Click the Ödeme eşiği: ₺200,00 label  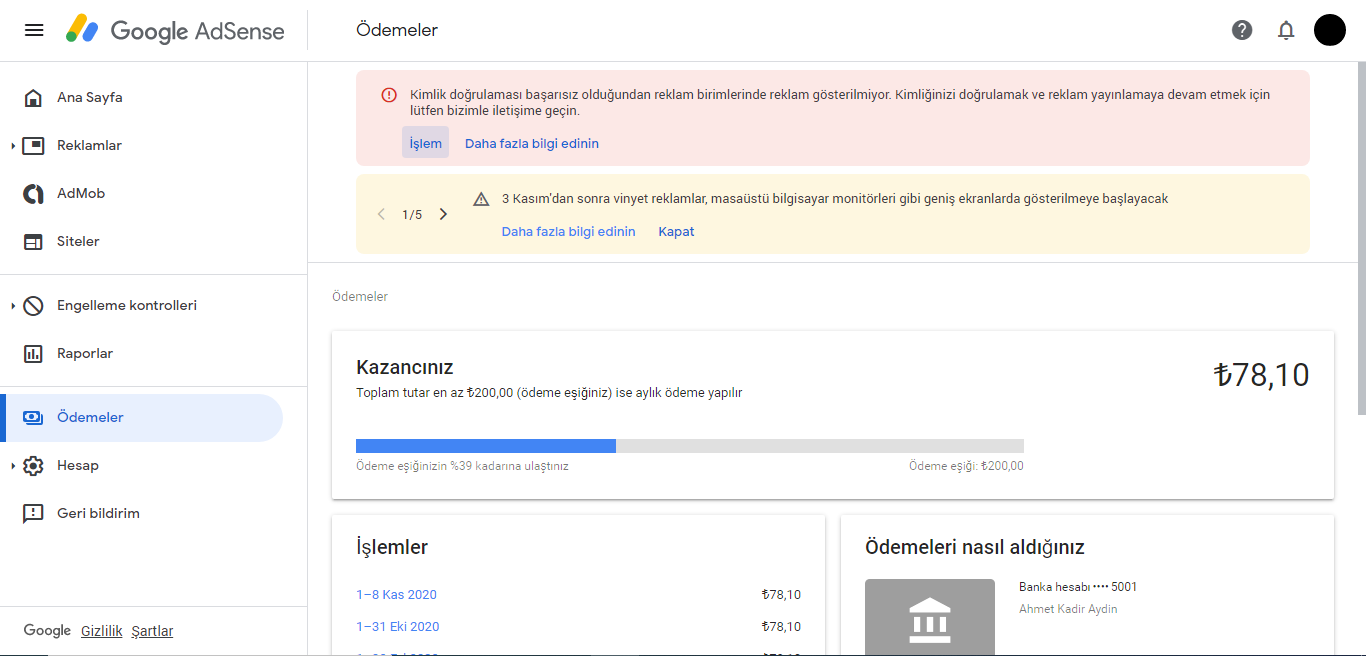[x=966, y=466]
